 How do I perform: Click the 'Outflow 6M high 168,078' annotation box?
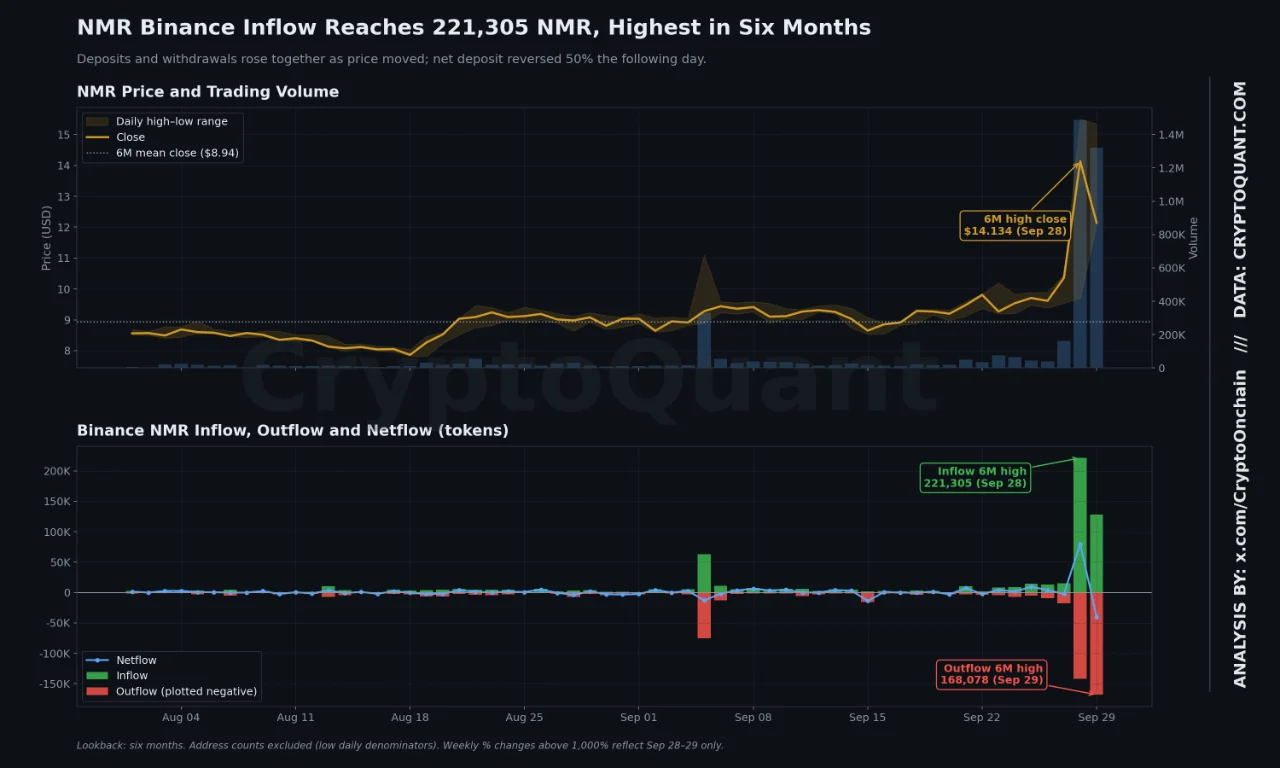992,675
